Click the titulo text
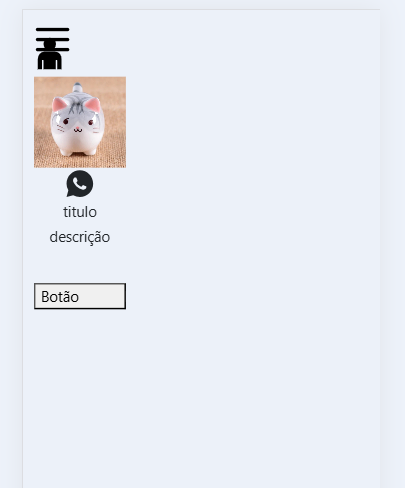This screenshot has height=488, width=405. coord(80,212)
